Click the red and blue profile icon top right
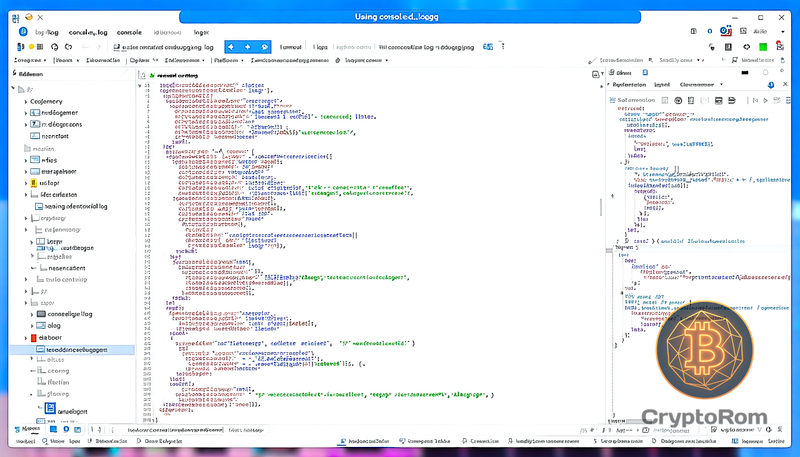The image size is (800, 457). [x=726, y=31]
